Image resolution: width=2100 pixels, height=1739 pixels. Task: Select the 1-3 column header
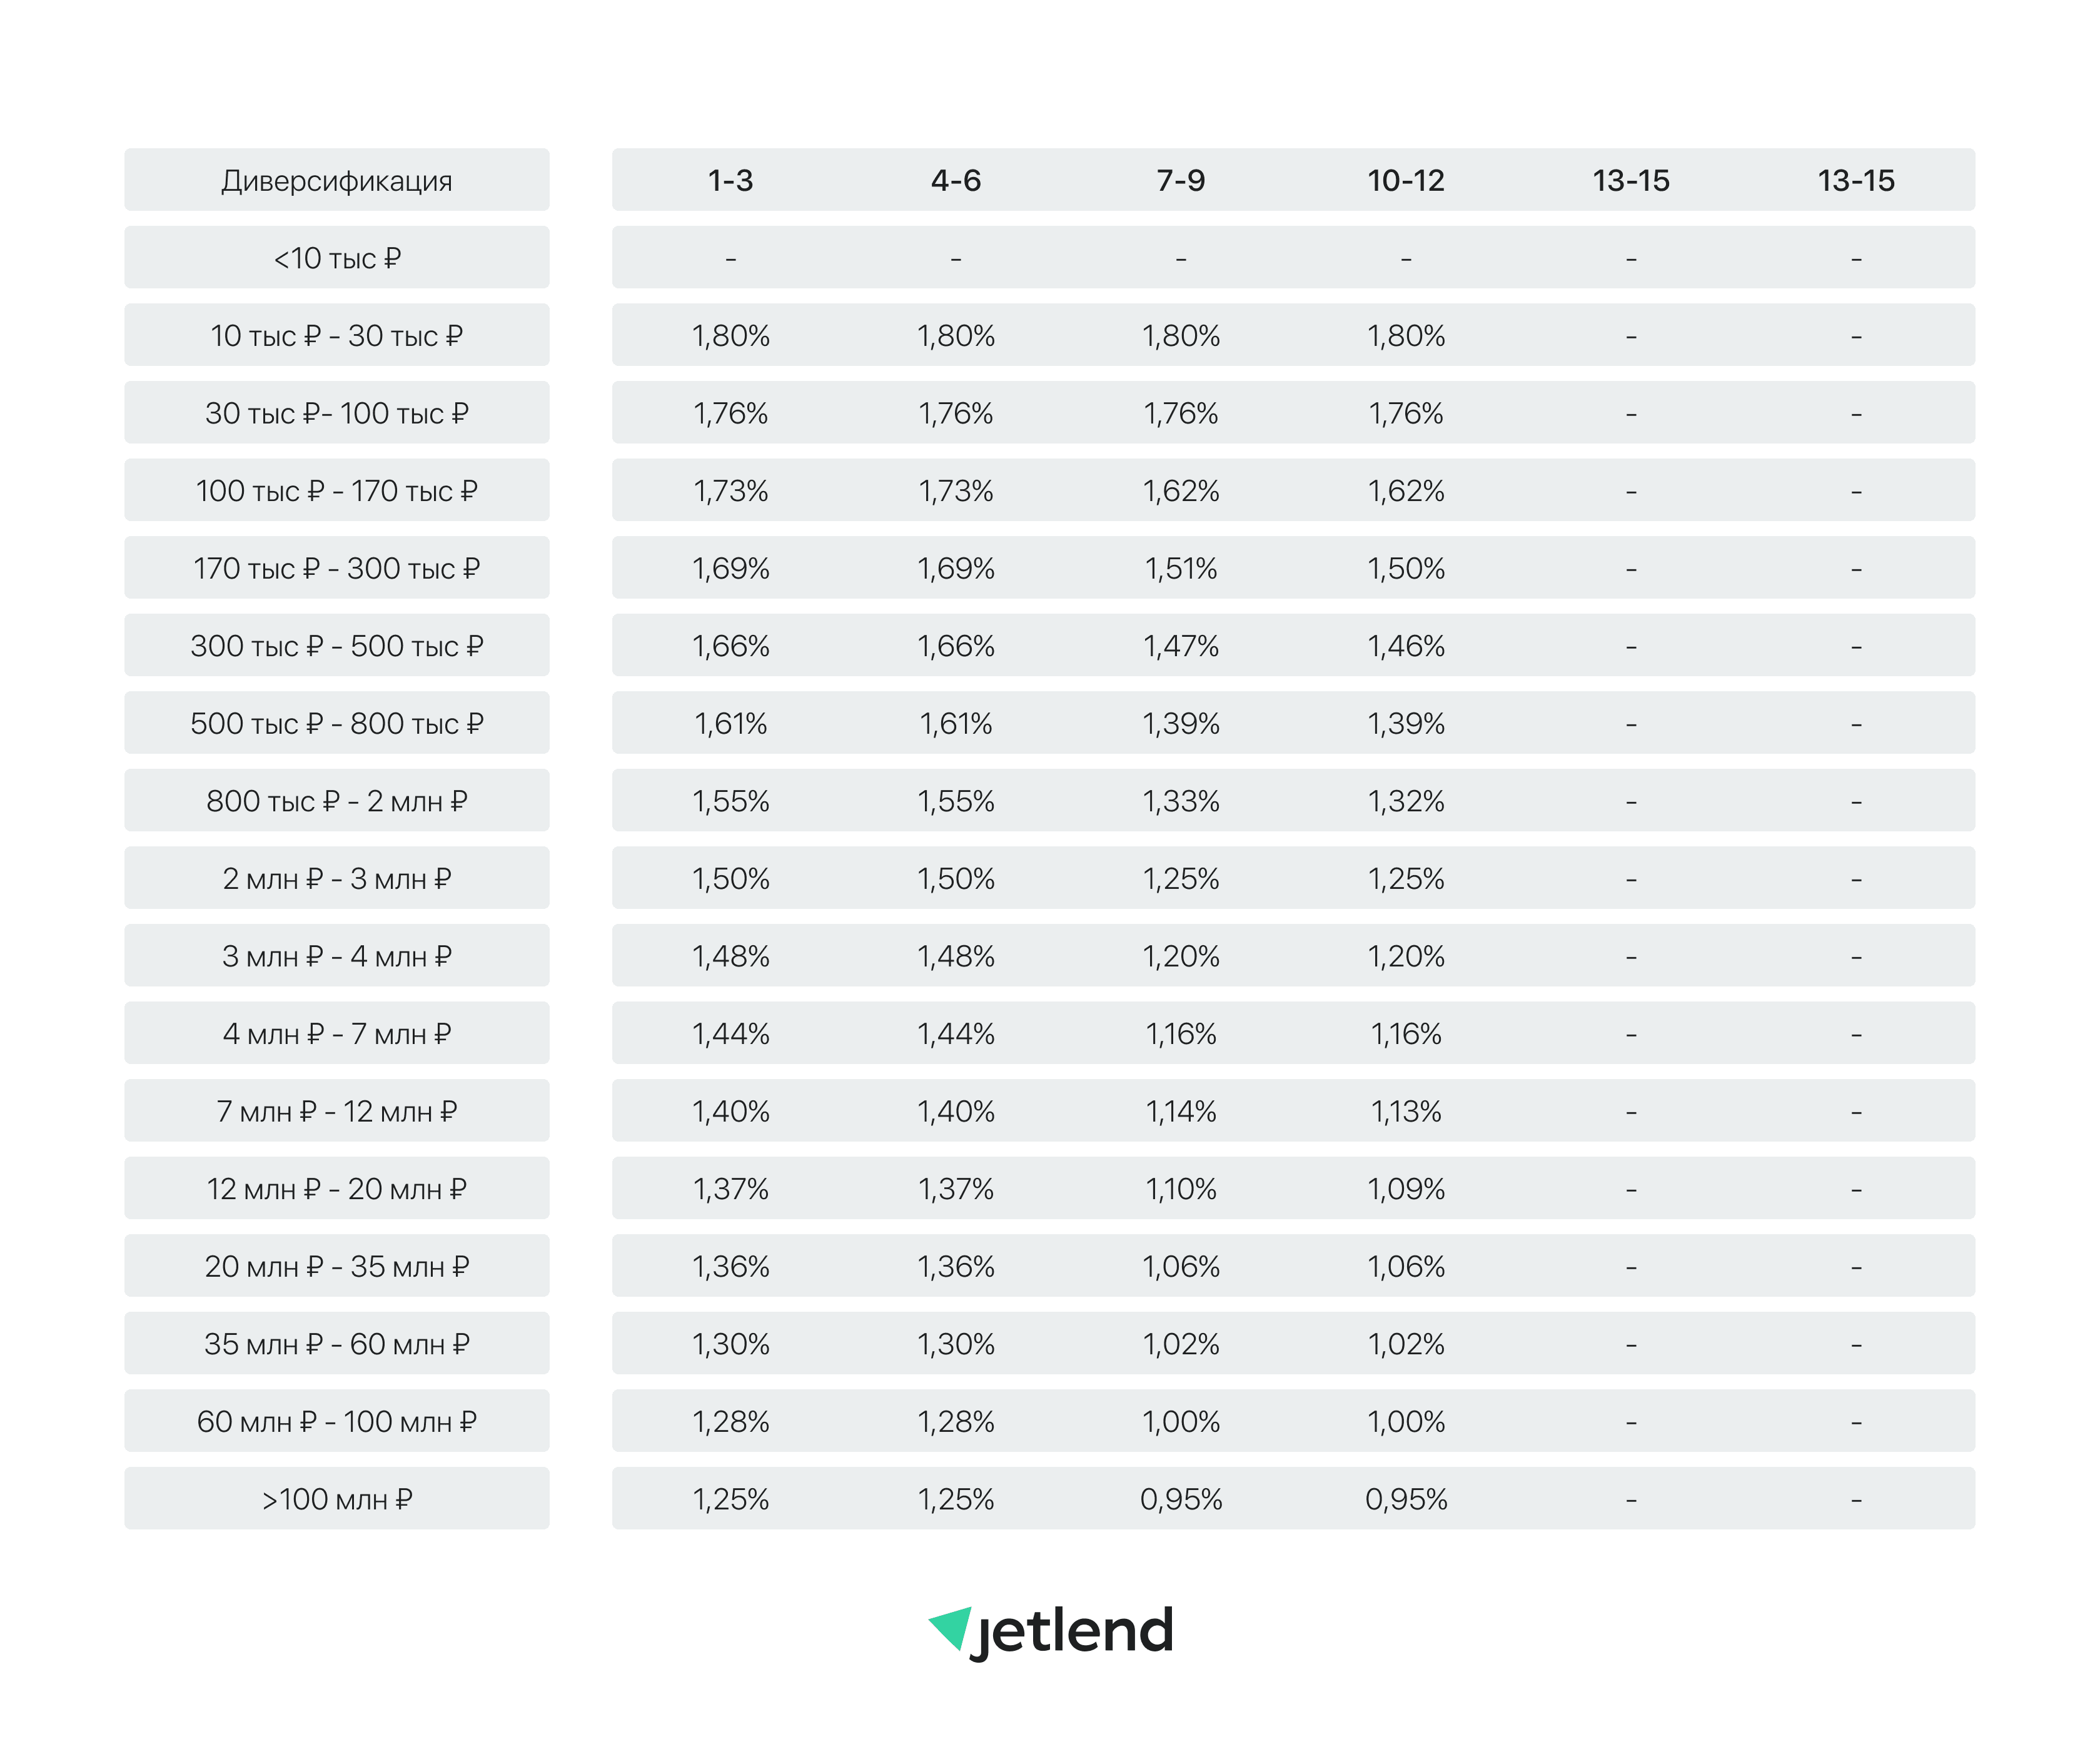pos(730,180)
